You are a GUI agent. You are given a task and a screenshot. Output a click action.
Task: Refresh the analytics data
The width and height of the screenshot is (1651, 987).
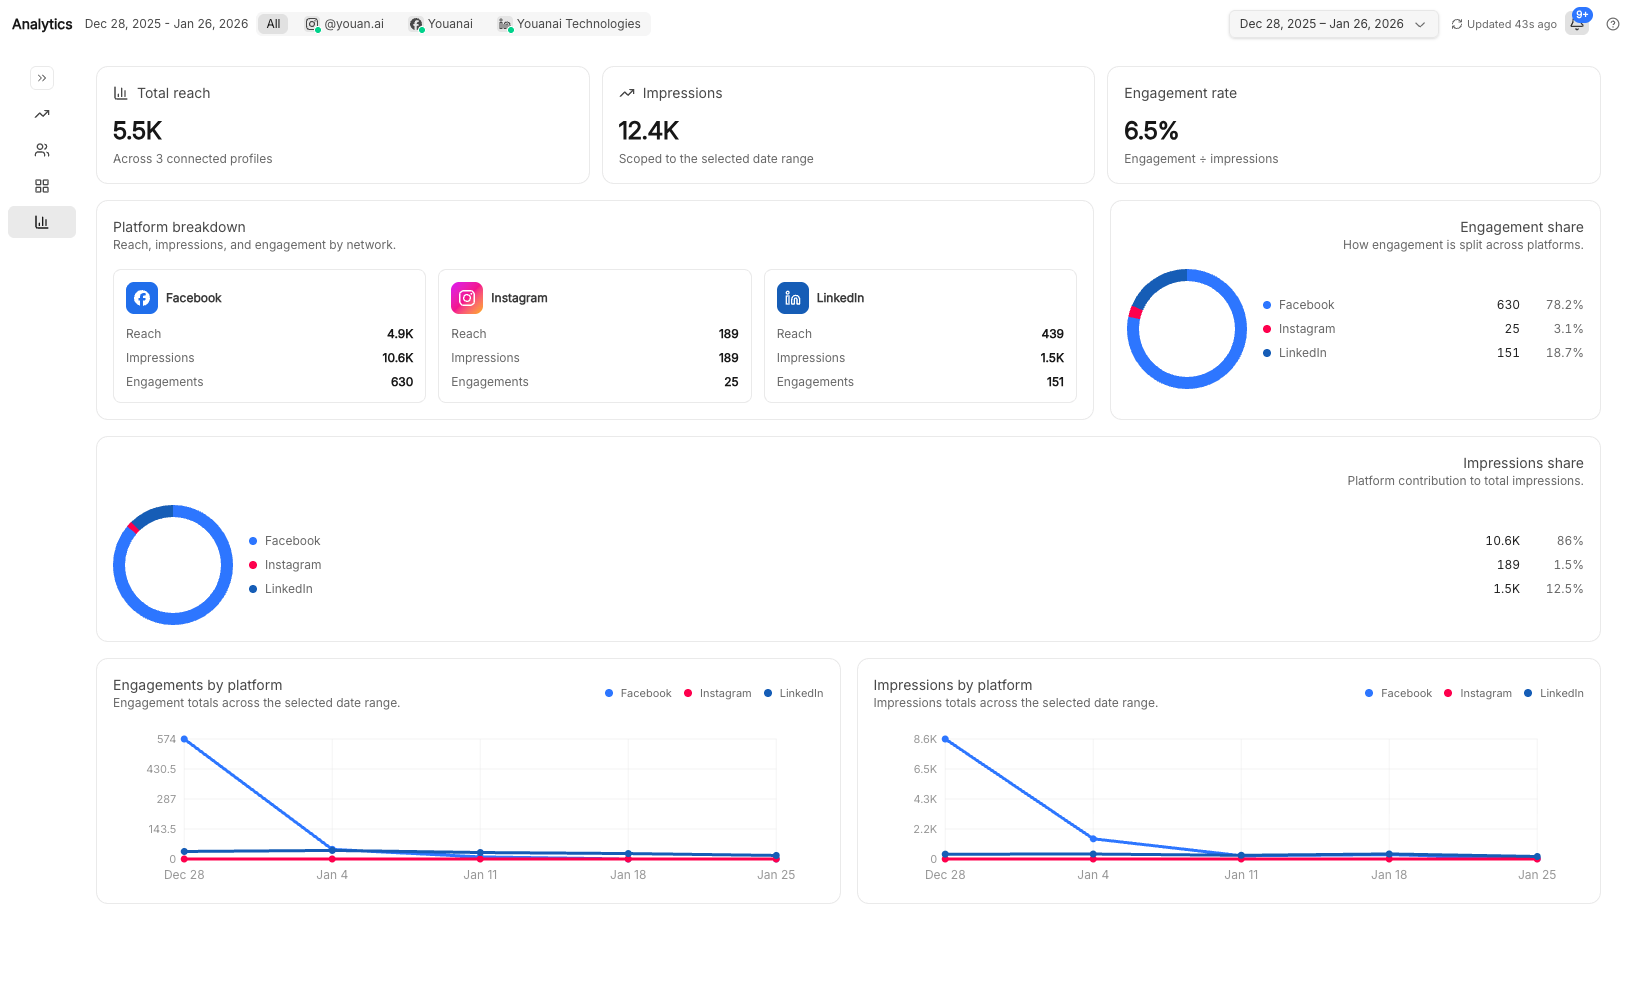(1456, 23)
